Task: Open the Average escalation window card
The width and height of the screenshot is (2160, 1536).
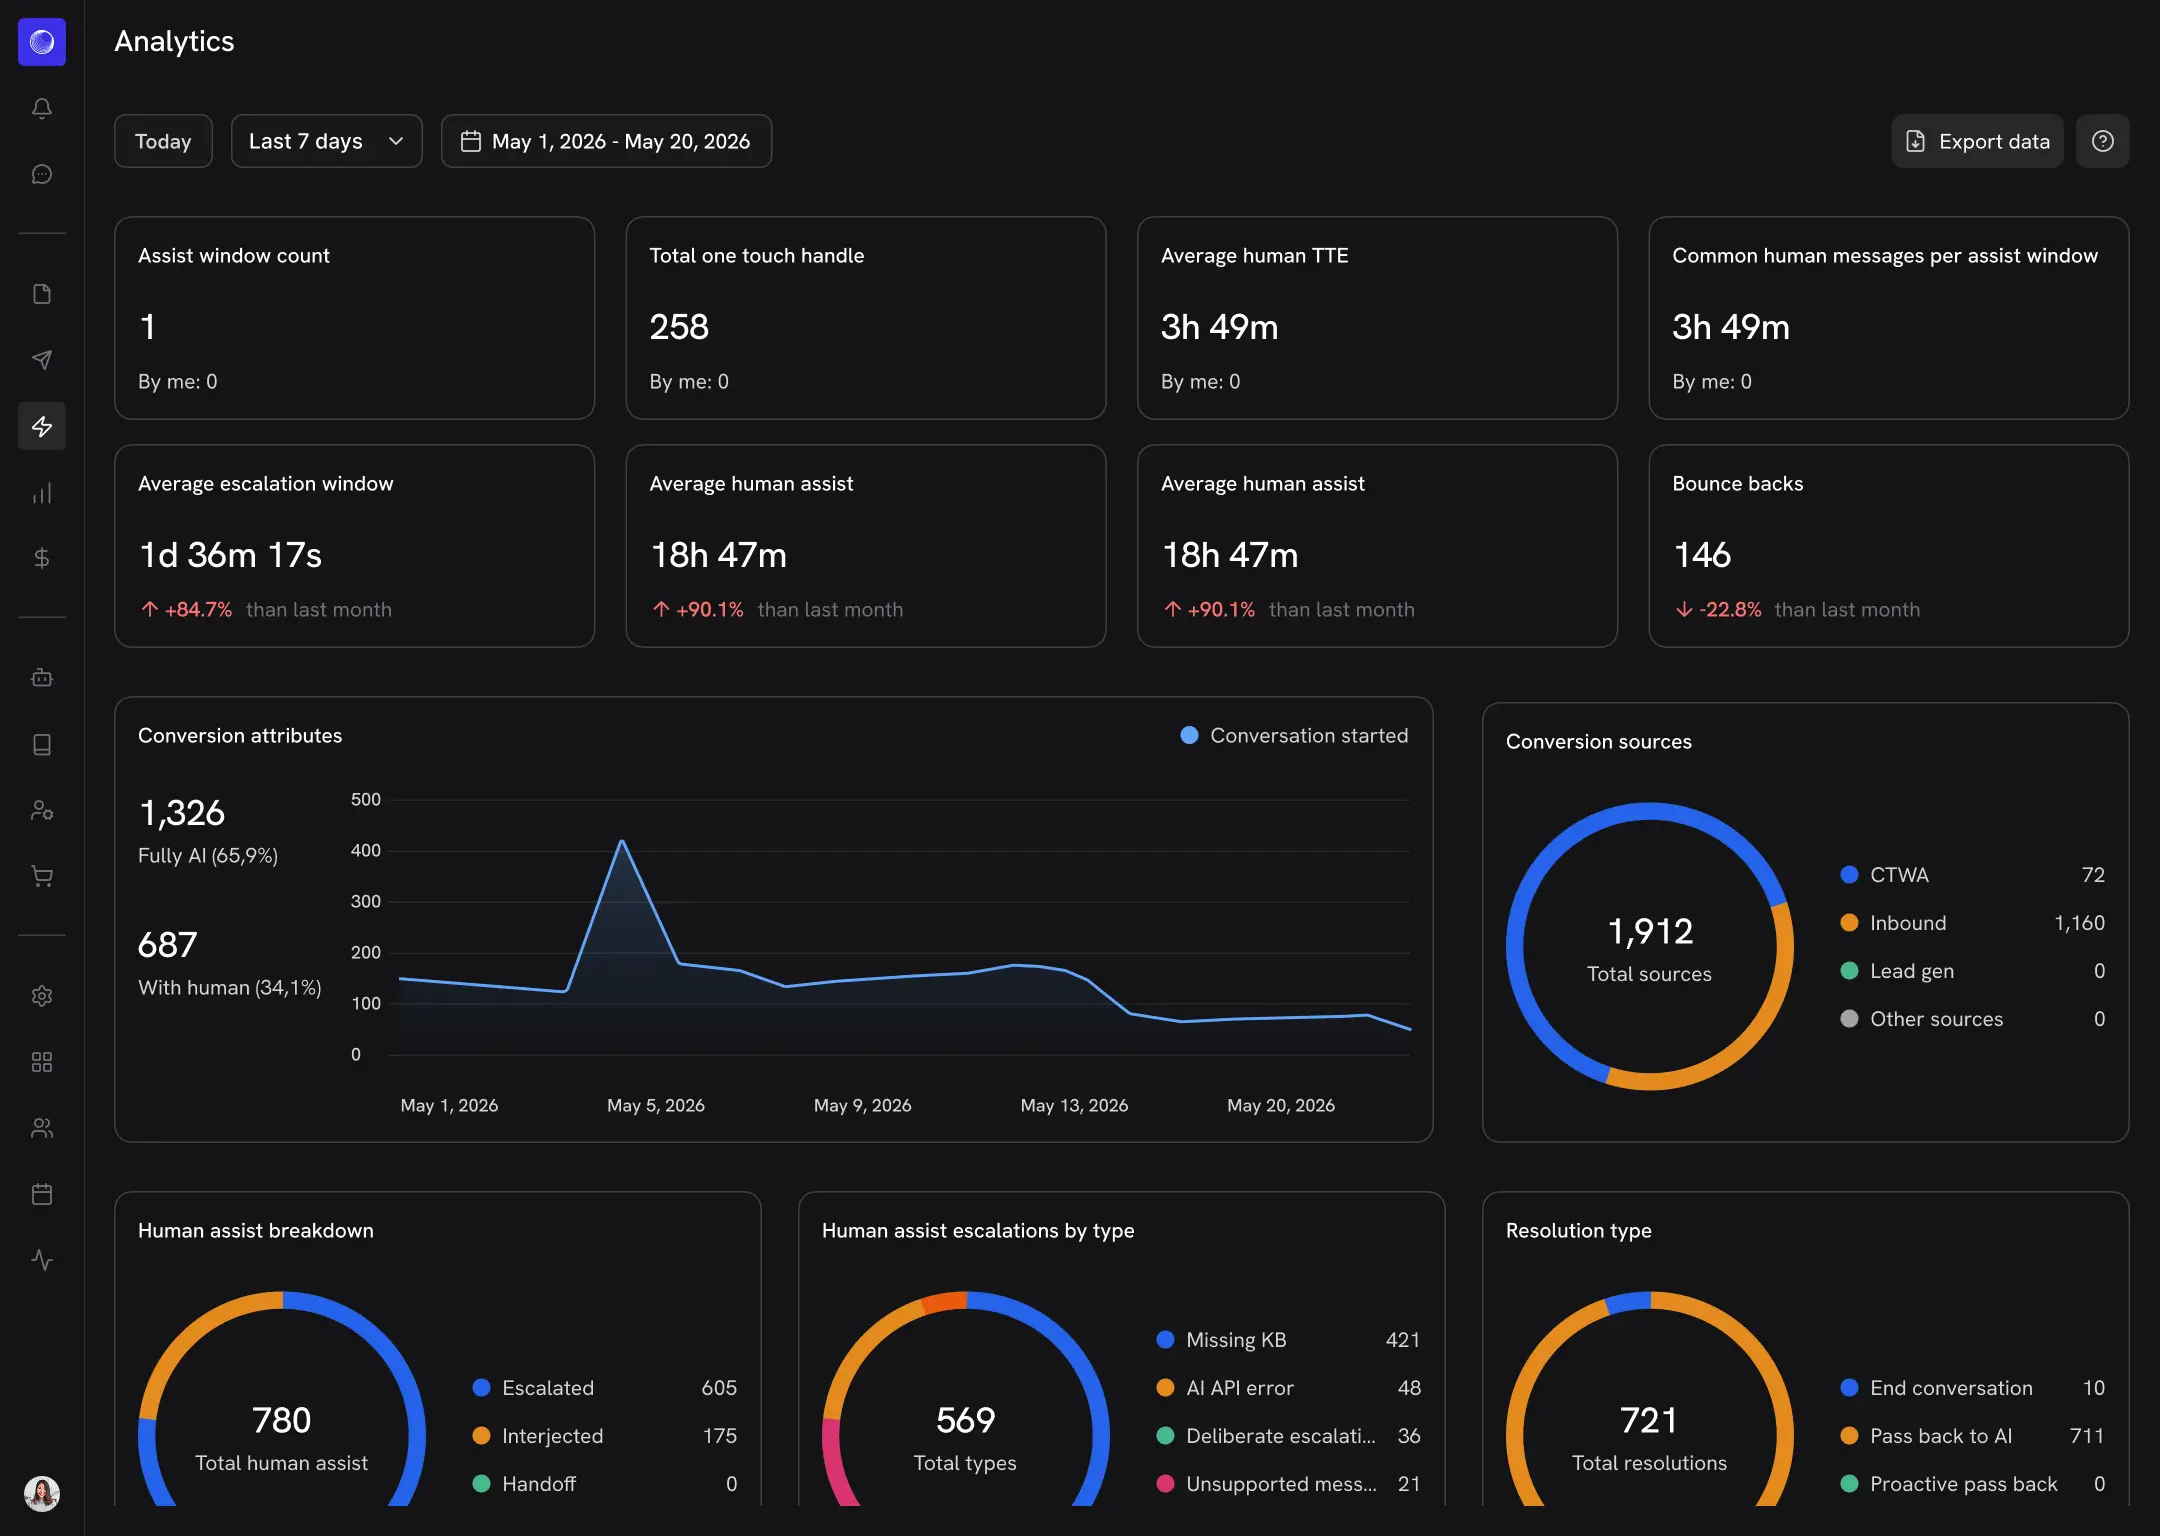Action: (x=354, y=546)
